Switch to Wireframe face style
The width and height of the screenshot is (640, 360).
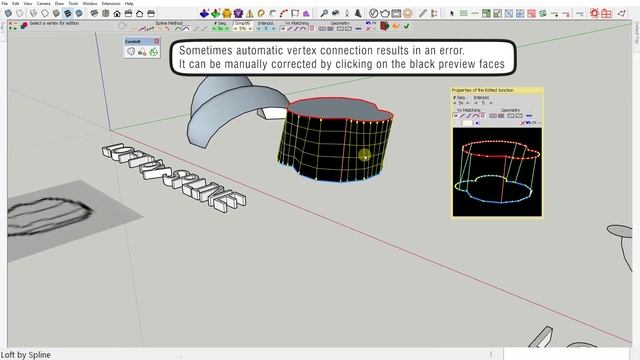pyautogui.click(x=33, y=13)
